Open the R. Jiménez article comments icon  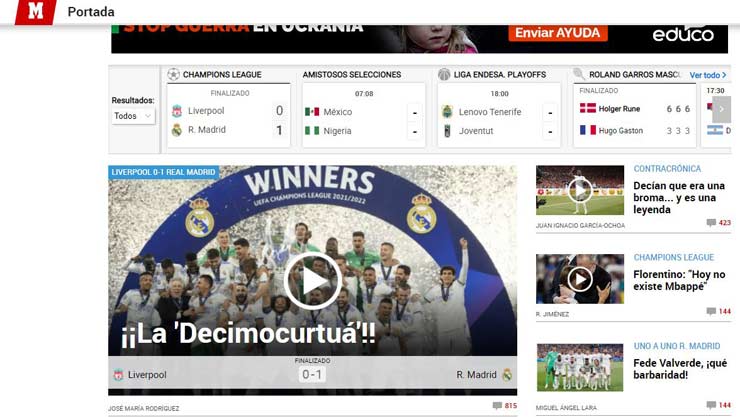pos(711,311)
